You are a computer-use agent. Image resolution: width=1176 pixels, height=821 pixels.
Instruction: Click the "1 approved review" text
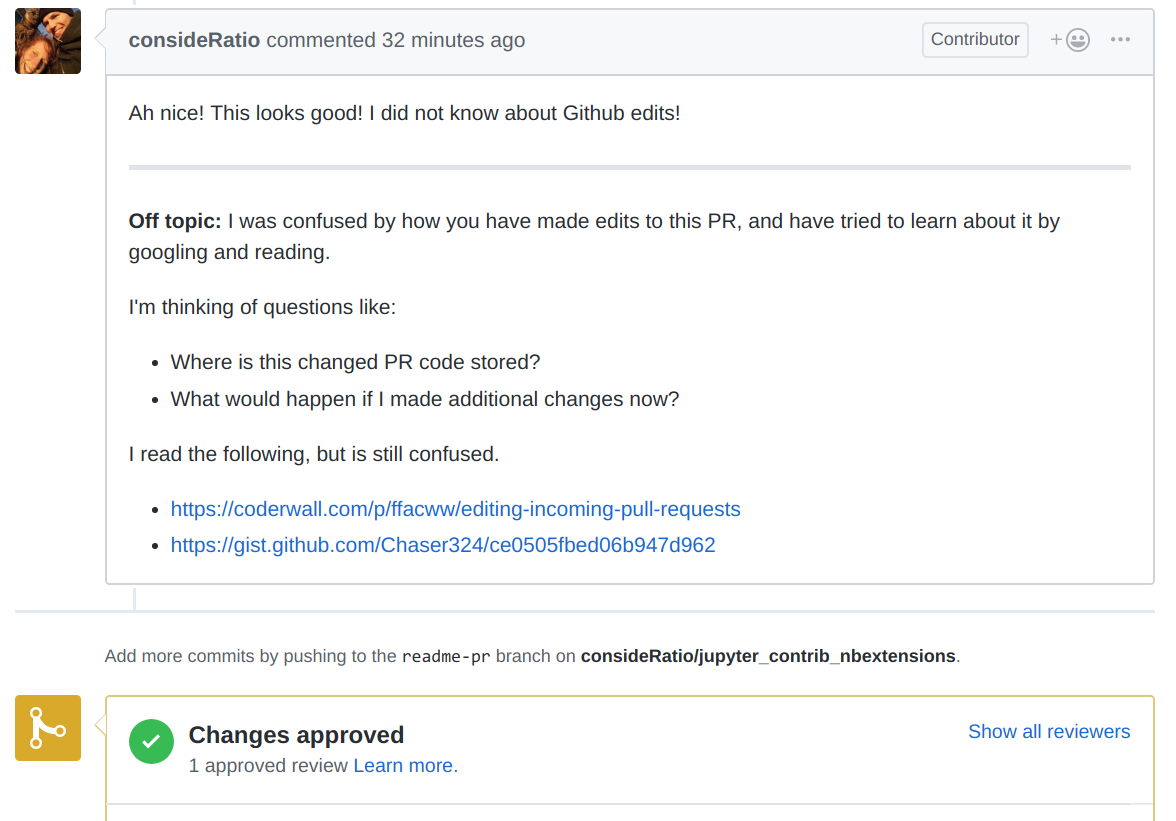(x=269, y=766)
